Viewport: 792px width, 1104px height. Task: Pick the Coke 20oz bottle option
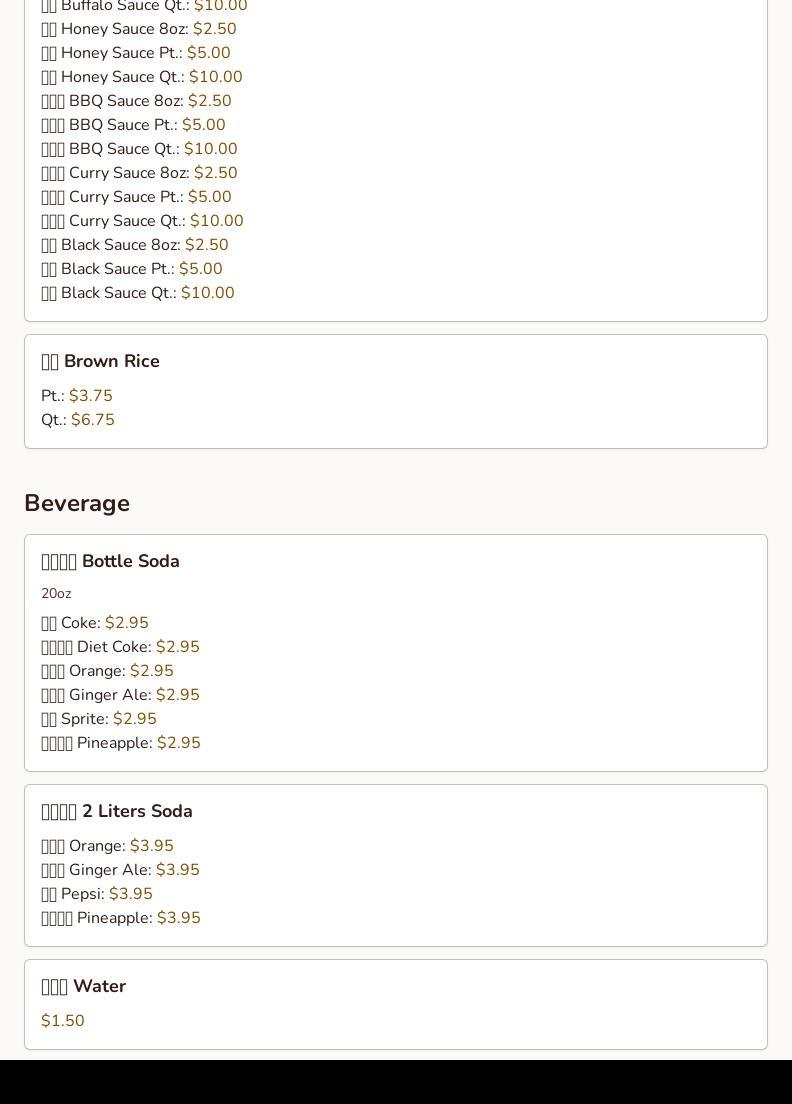tap(95, 622)
